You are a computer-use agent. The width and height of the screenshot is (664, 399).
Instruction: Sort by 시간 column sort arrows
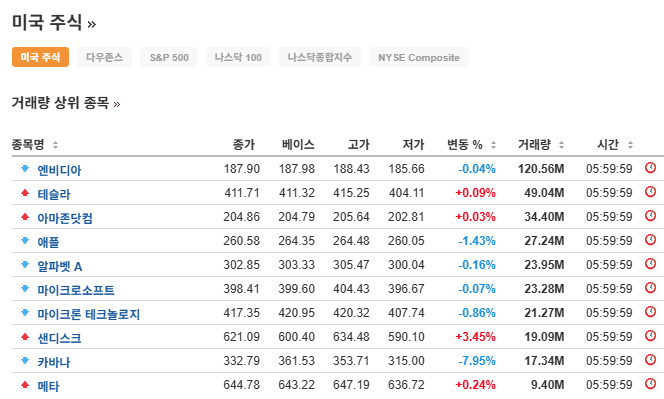631,145
